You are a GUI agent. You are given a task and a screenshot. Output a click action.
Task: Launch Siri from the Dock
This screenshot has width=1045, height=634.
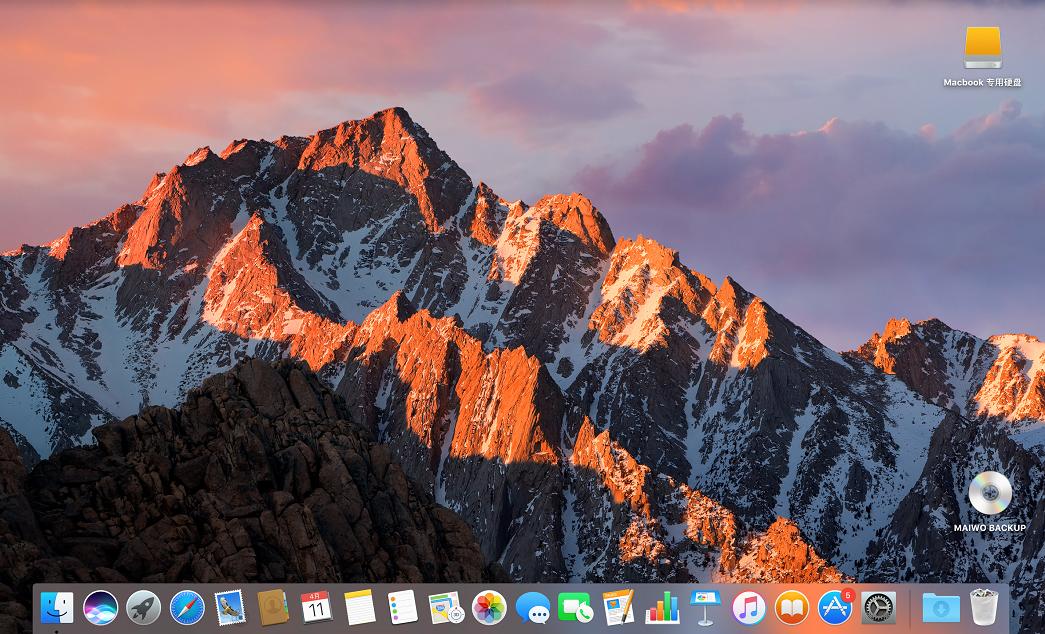click(100, 607)
